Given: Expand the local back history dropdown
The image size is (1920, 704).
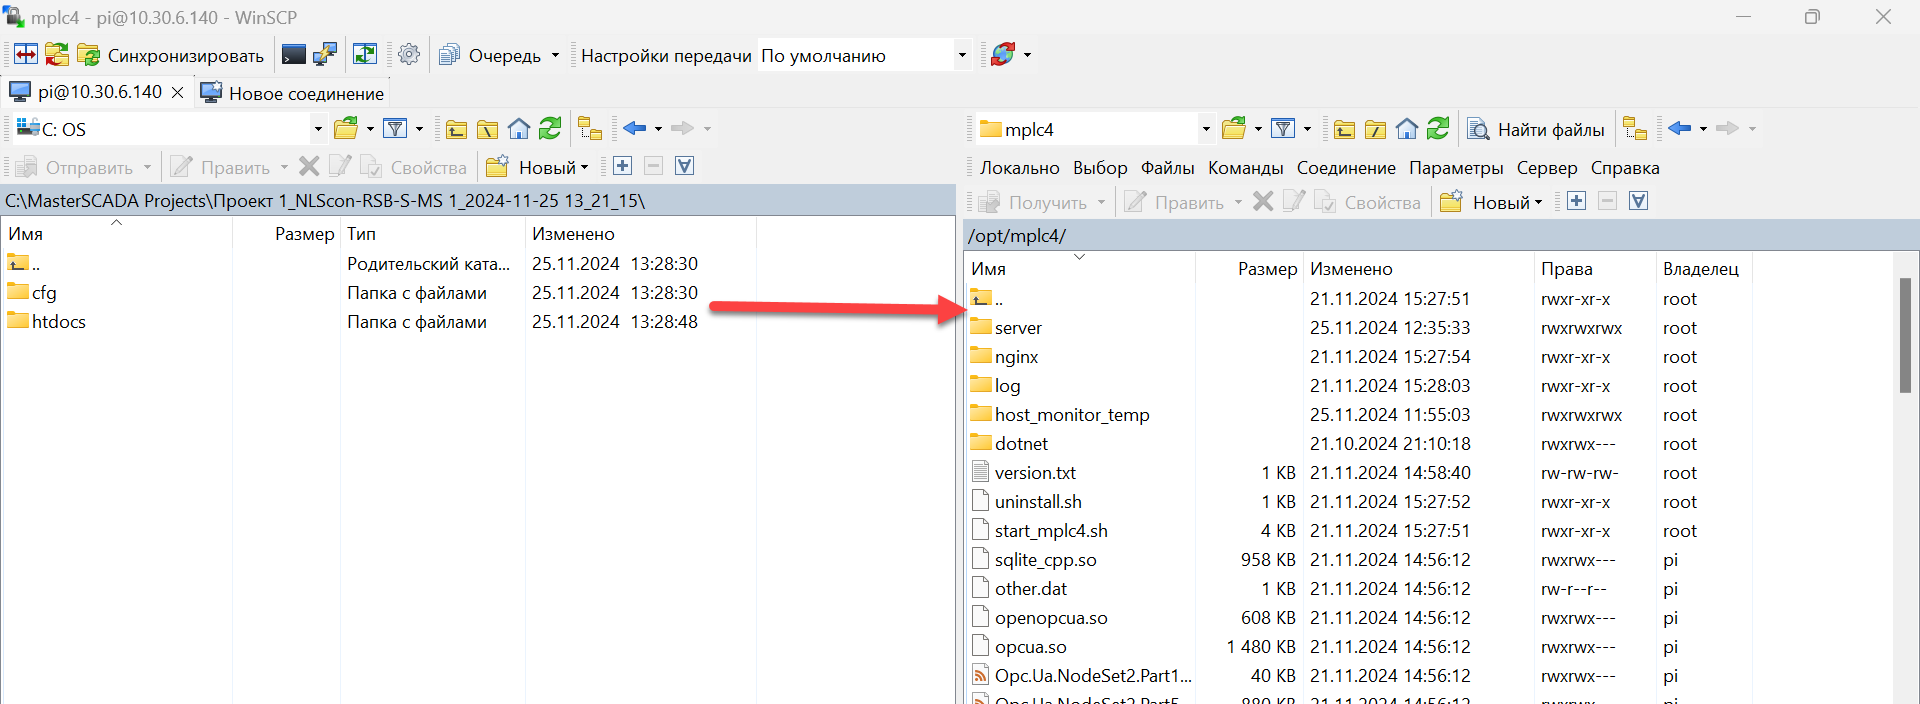Looking at the screenshot, I should (658, 128).
